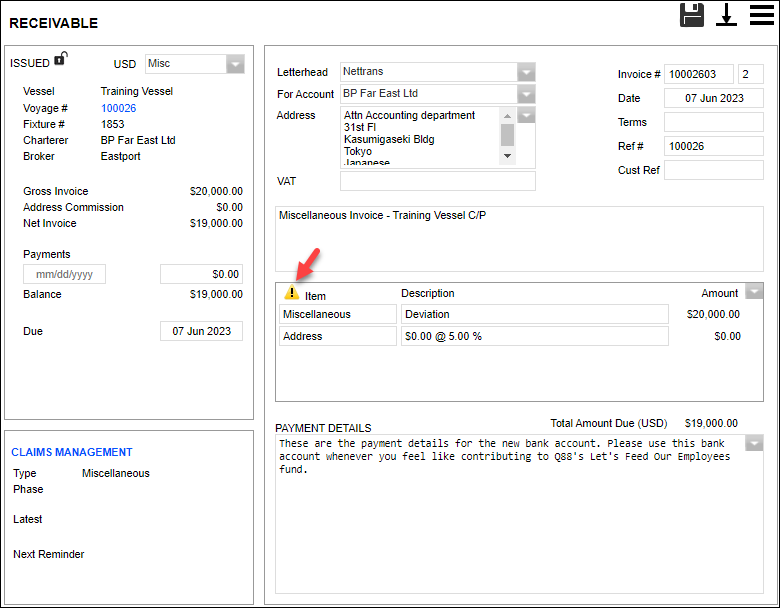This screenshot has width=780, height=608.
Task: Click the unlocked padlock icon beside ISSUED
Action: pos(60,59)
